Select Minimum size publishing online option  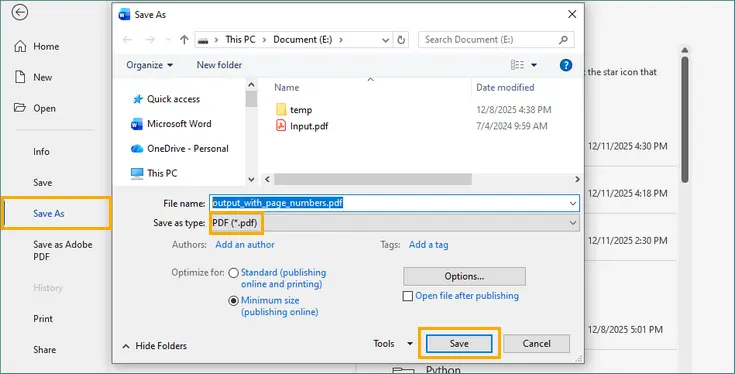(x=233, y=301)
